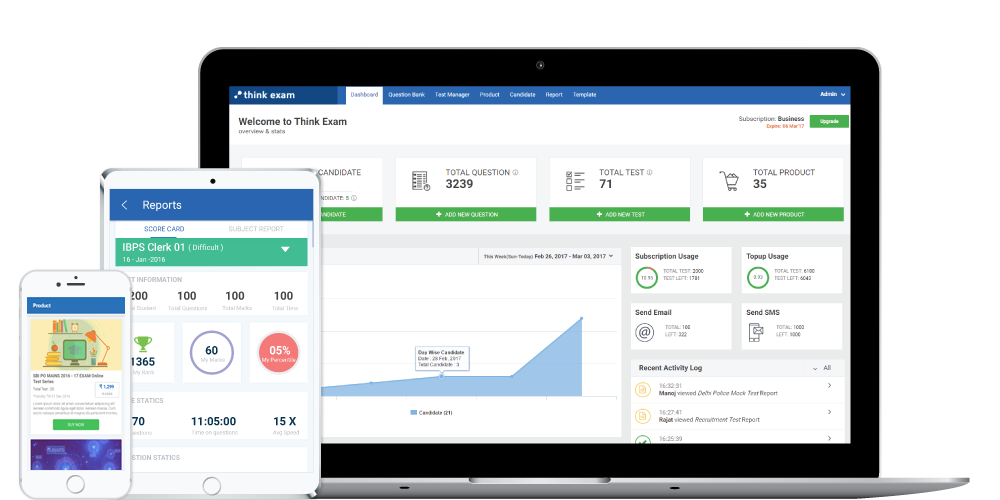Click the document icon of Rajat's activity entry
1000x500 pixels.
coord(643,416)
